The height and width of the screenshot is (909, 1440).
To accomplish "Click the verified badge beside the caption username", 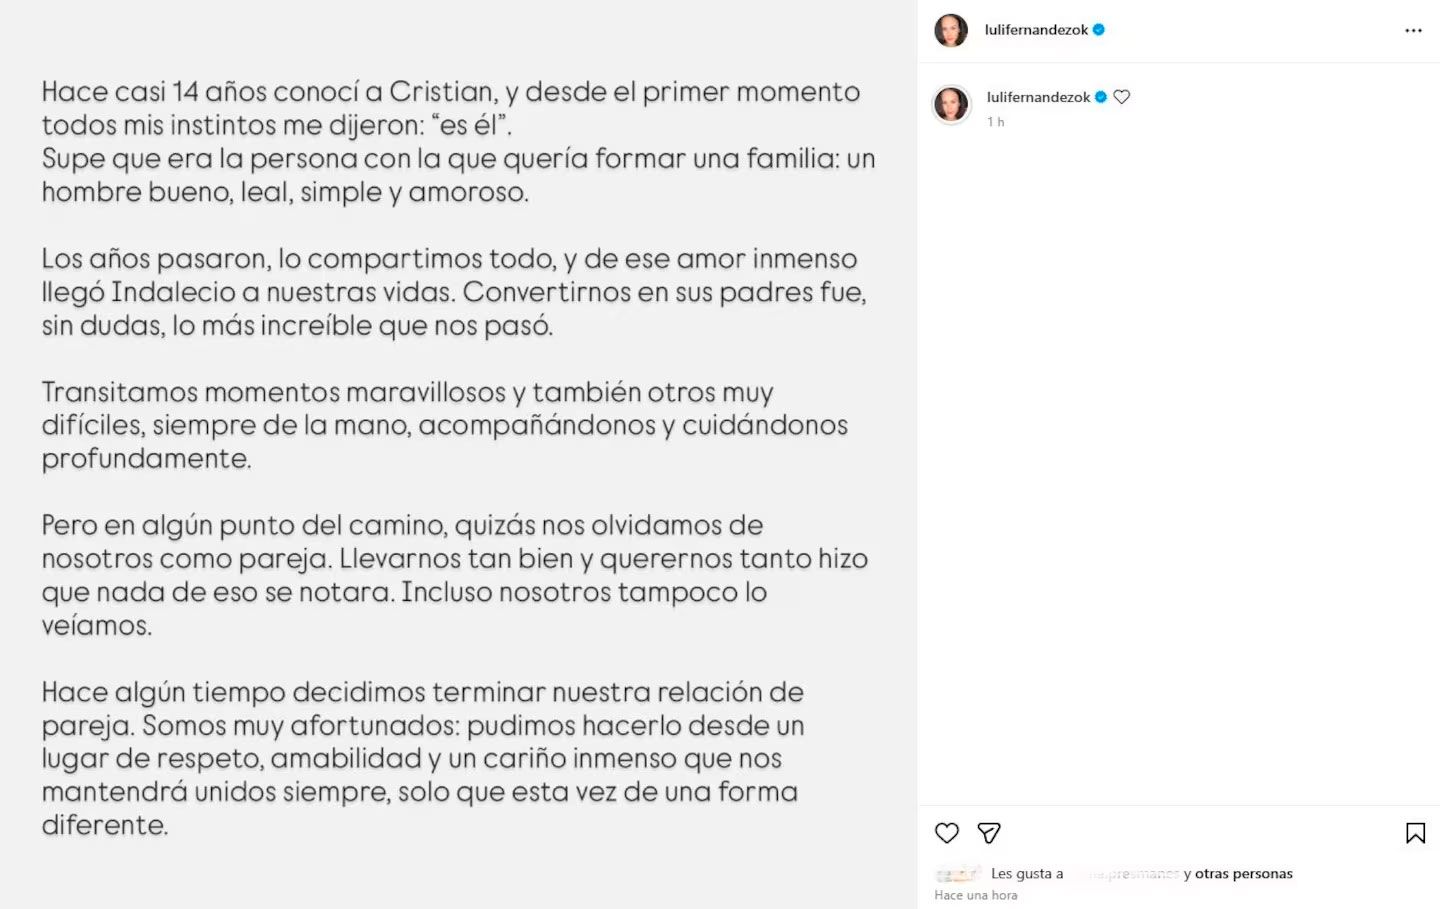I will point(1101,97).
